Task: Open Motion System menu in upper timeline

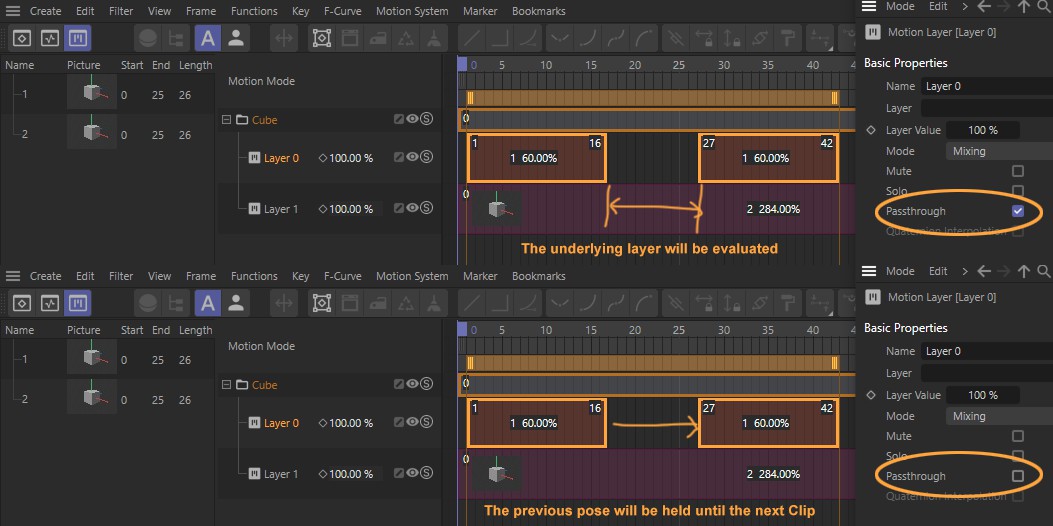Action: [412, 11]
